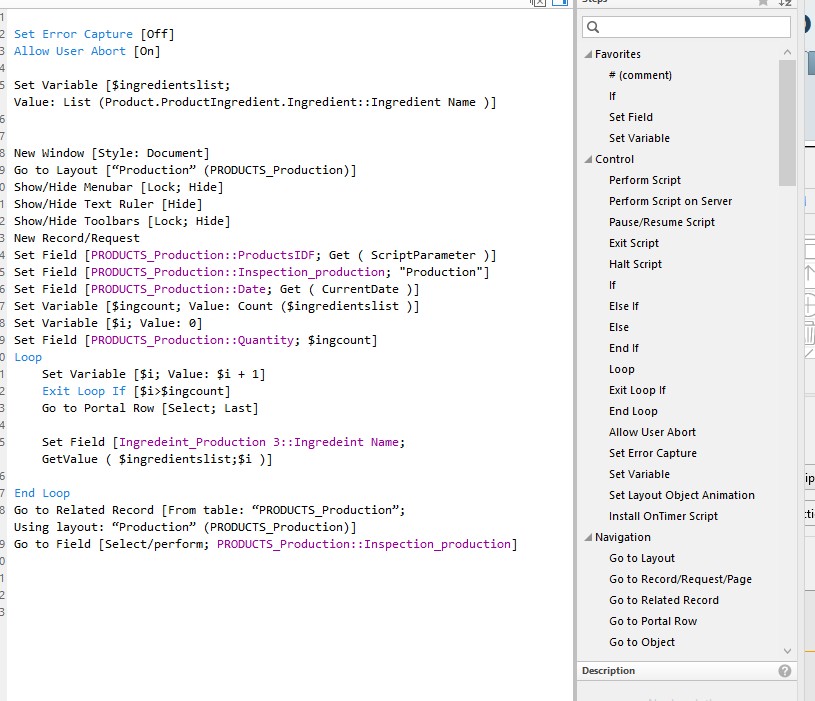815x701 pixels.
Task: Select 'New Window [Style: Document]' line
Action: [111, 153]
